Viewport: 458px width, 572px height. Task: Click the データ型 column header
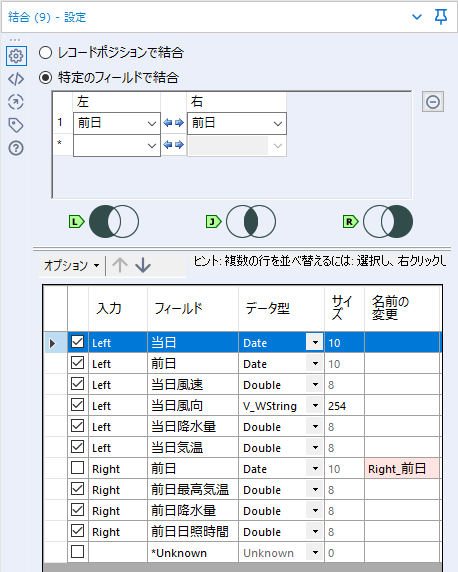pyautogui.click(x=281, y=309)
